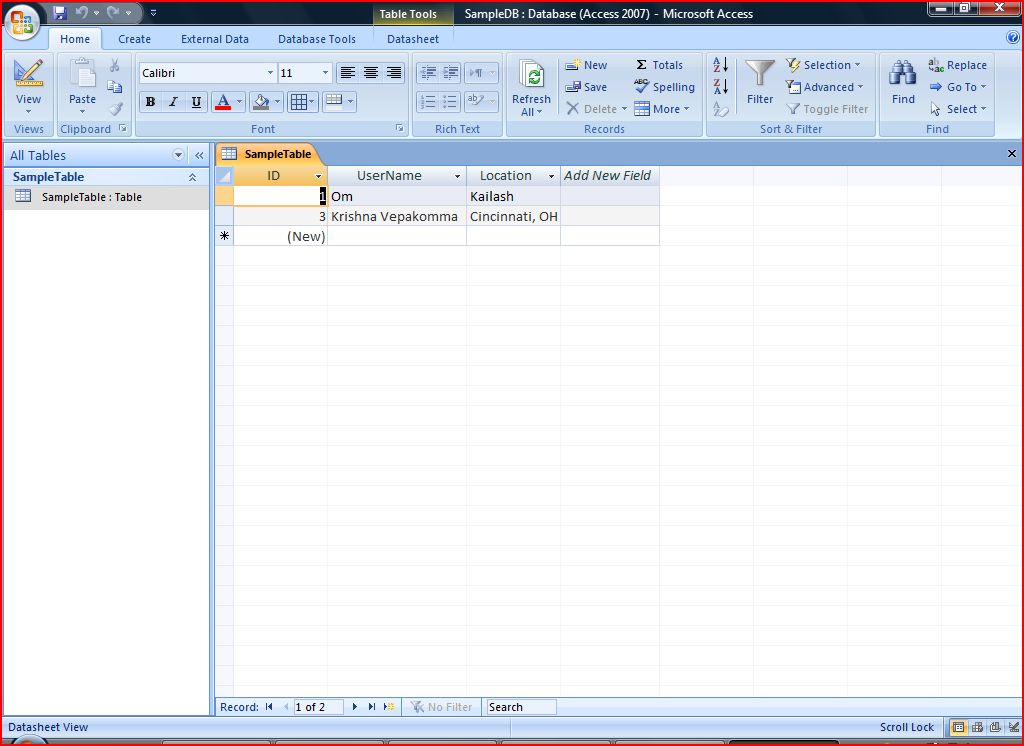
Task: Click the Format Painter brush icon
Action: click(x=116, y=108)
